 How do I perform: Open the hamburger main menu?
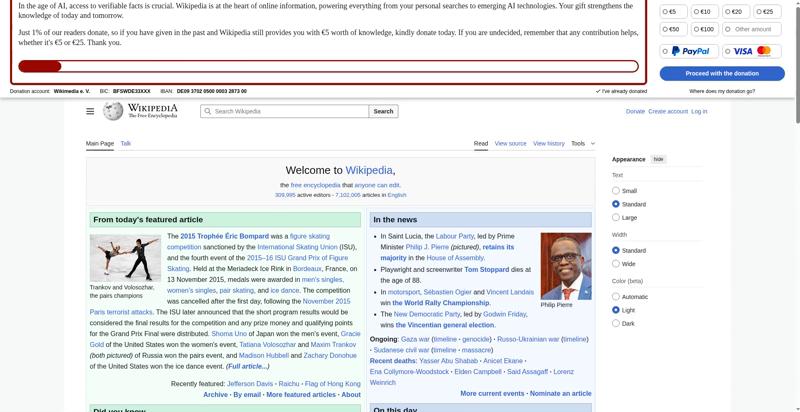[x=90, y=111]
